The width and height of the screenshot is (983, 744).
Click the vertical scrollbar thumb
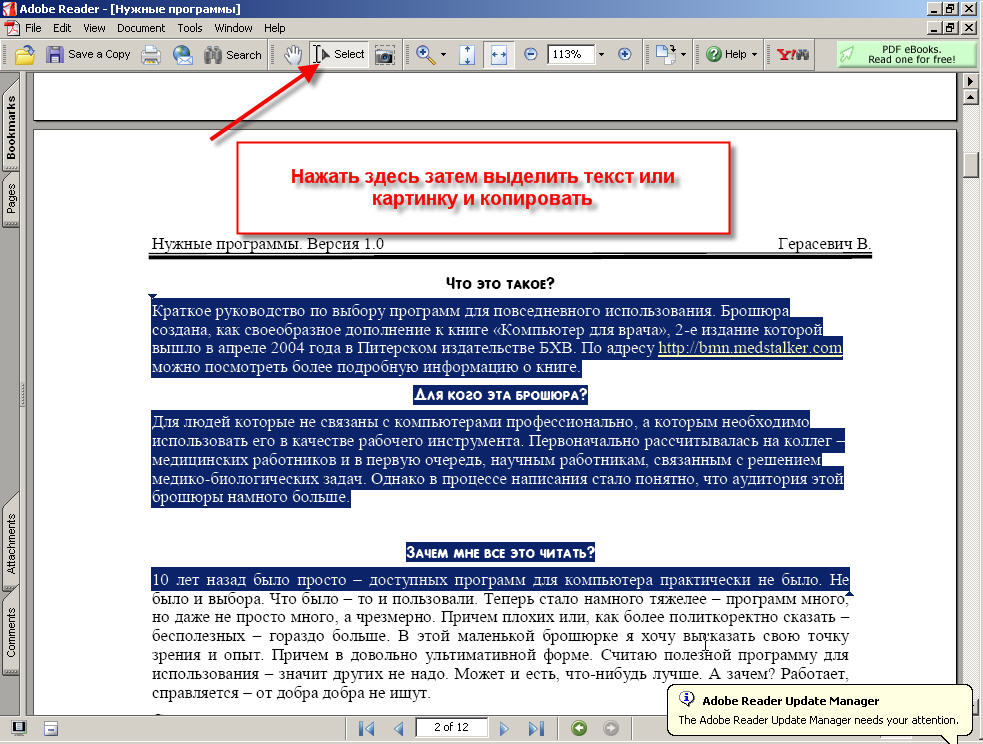coord(970,165)
